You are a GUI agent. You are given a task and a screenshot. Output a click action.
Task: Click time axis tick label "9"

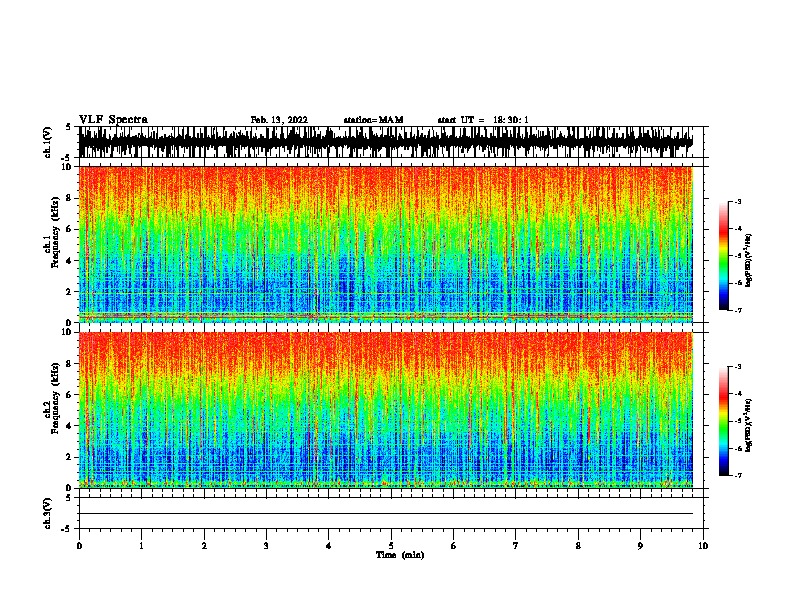[640, 546]
